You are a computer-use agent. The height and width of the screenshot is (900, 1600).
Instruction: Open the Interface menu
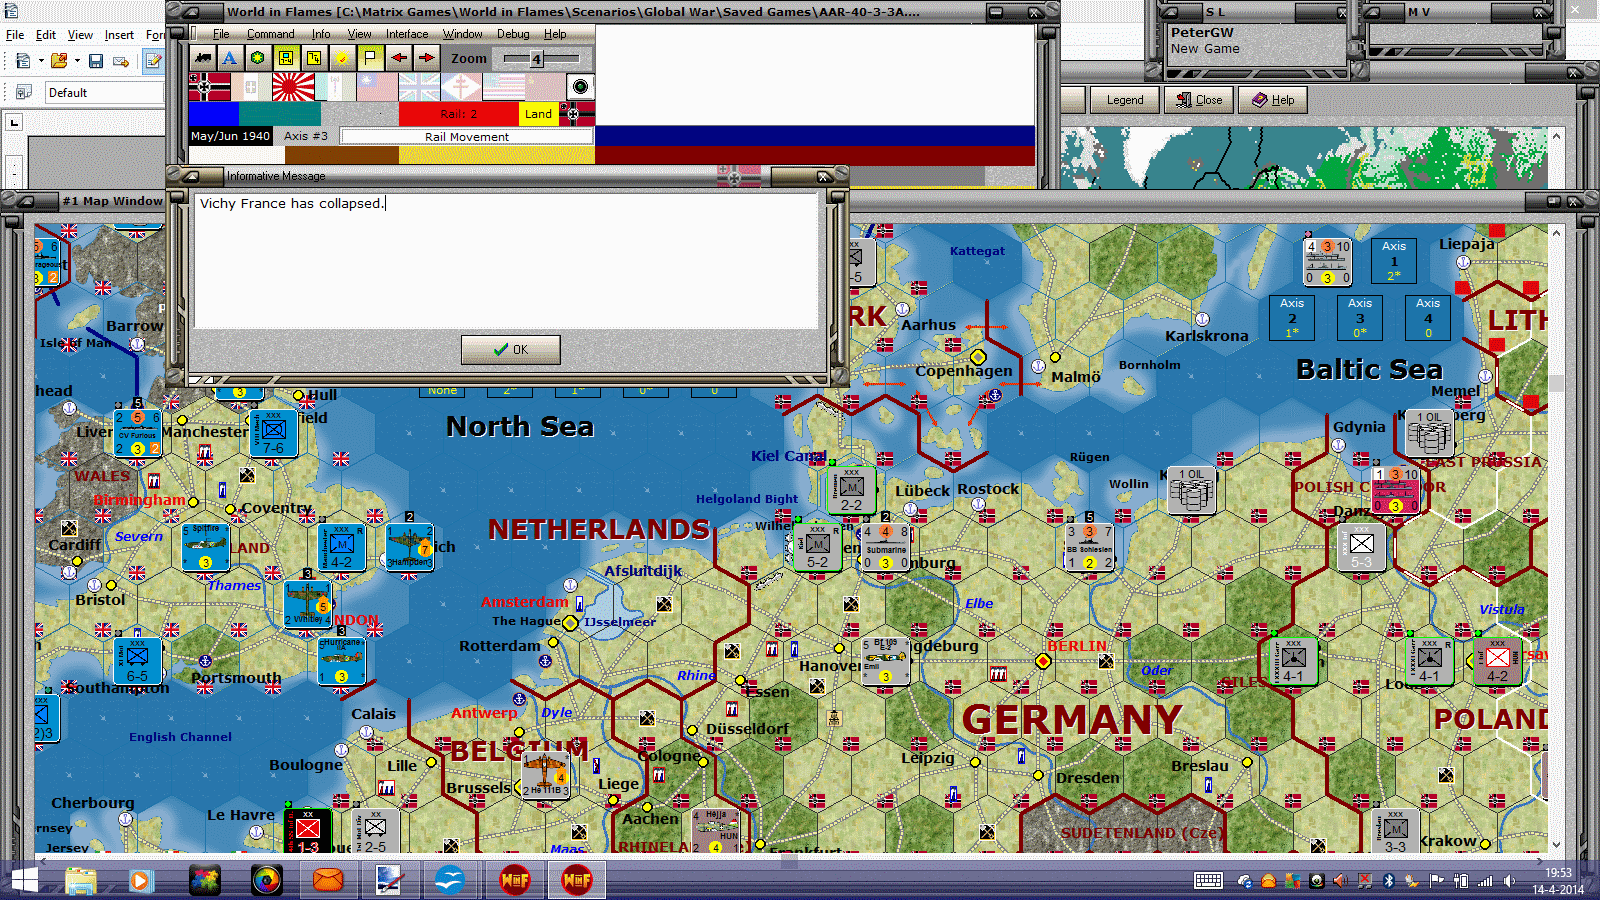click(x=407, y=33)
